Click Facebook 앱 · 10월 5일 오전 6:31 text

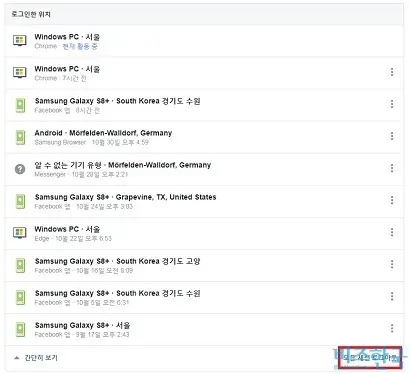[x=82, y=302]
